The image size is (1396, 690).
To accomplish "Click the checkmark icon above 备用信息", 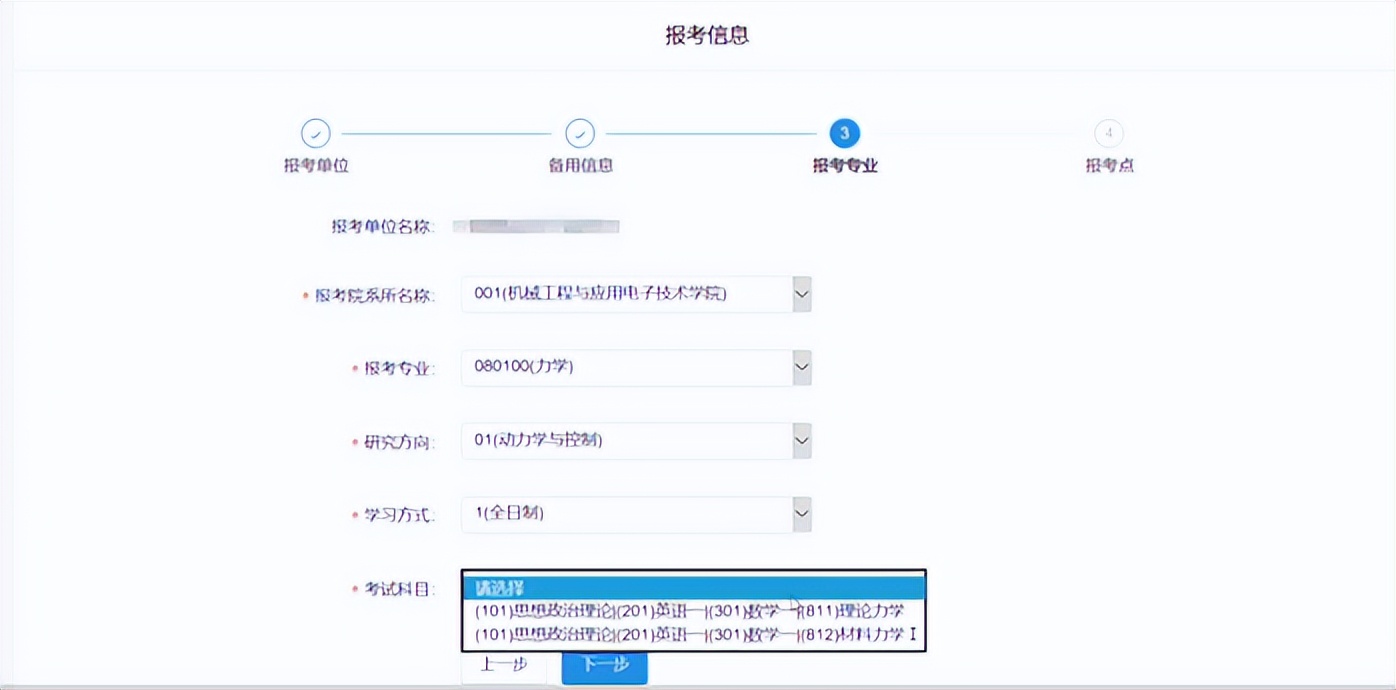I will click(580, 132).
